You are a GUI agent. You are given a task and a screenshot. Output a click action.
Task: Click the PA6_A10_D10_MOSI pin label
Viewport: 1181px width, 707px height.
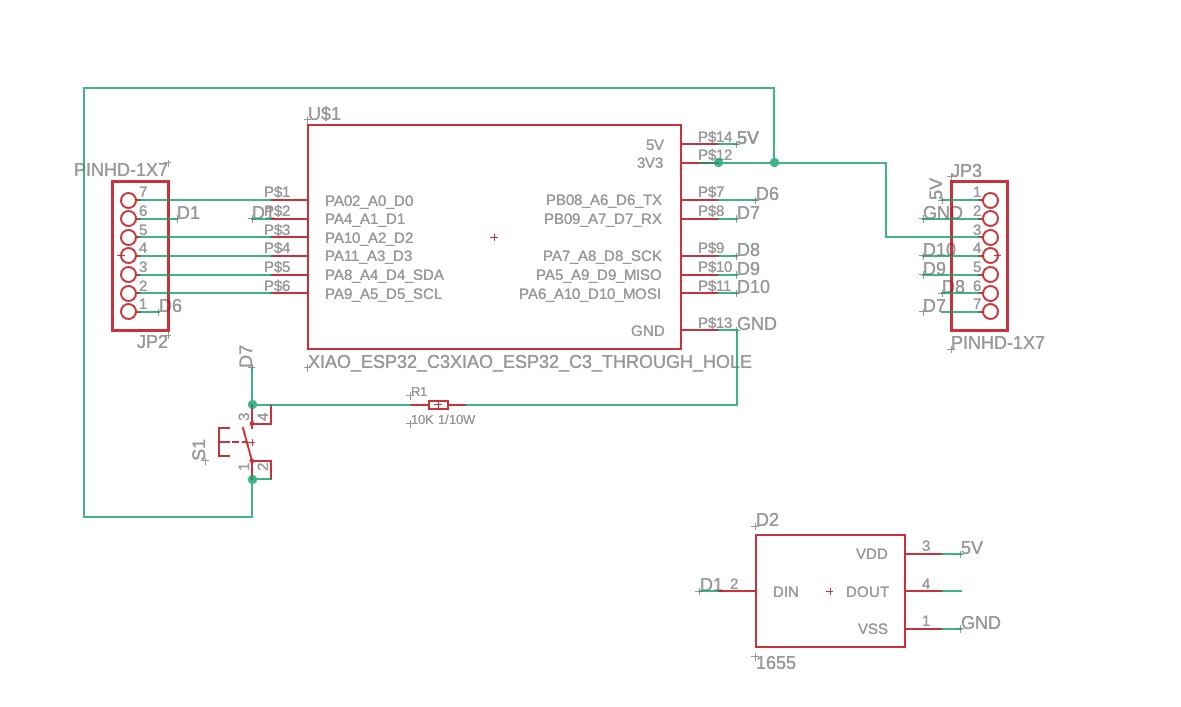point(590,294)
